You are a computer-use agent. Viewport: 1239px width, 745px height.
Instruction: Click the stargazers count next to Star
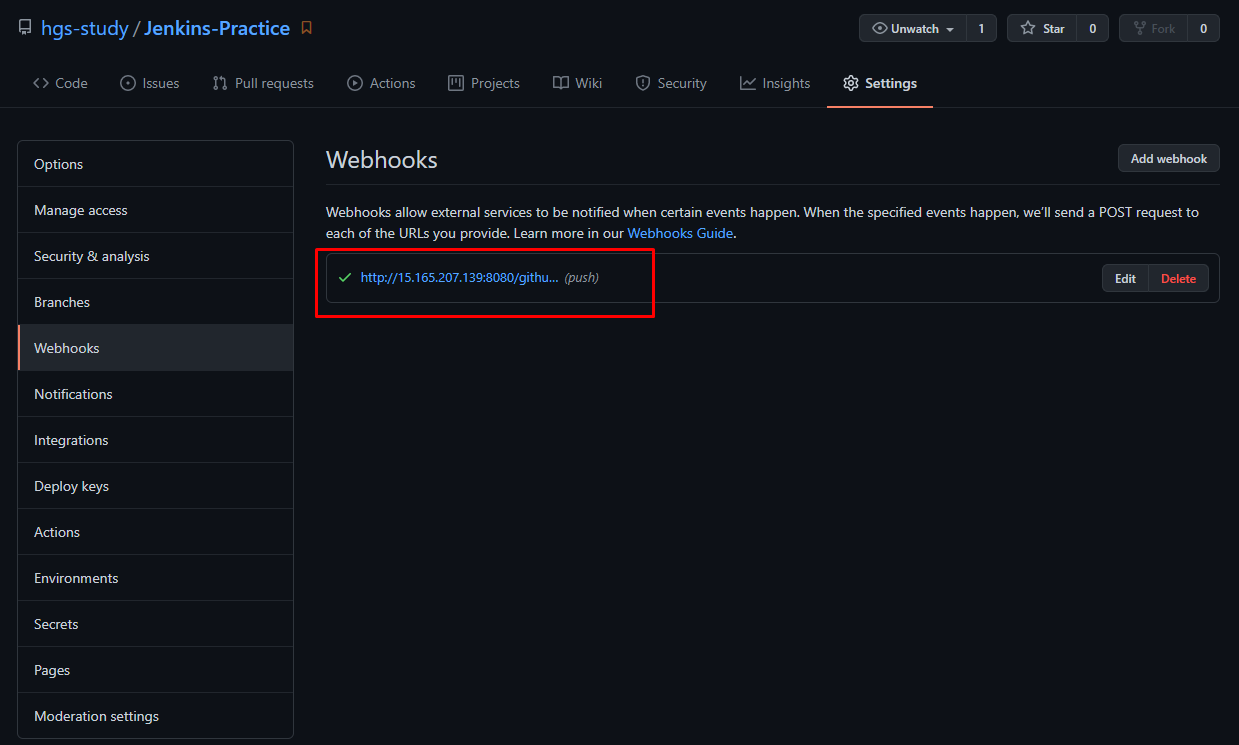coord(1092,29)
